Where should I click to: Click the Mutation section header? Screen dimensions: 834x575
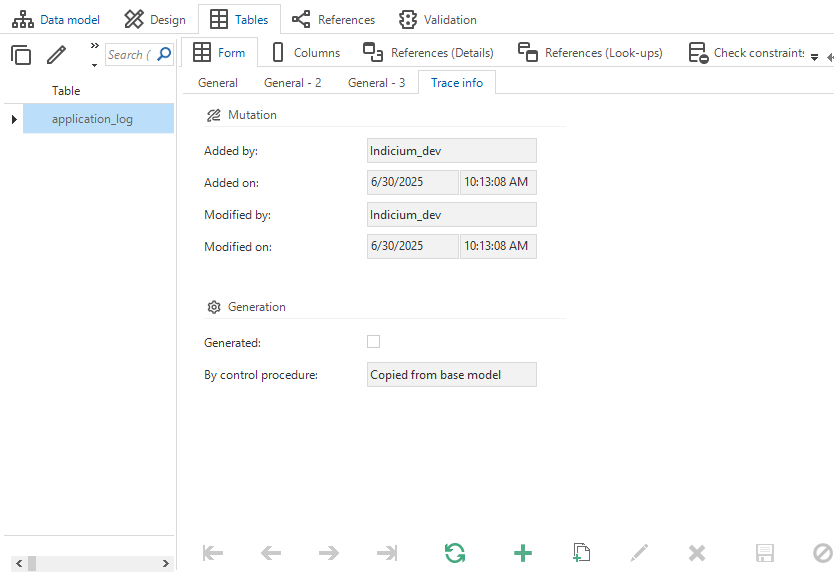242,115
